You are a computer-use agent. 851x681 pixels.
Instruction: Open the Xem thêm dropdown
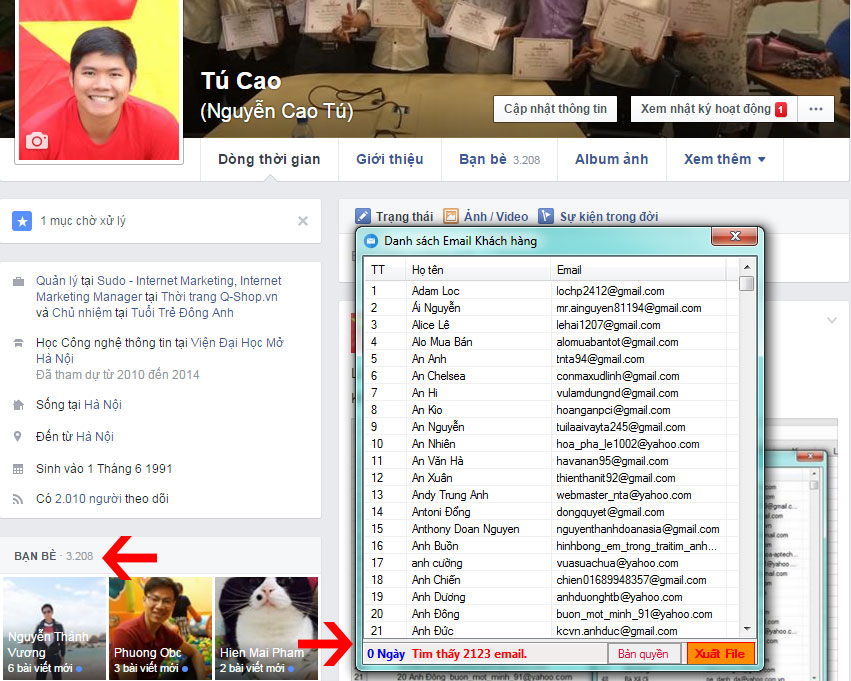(718, 158)
